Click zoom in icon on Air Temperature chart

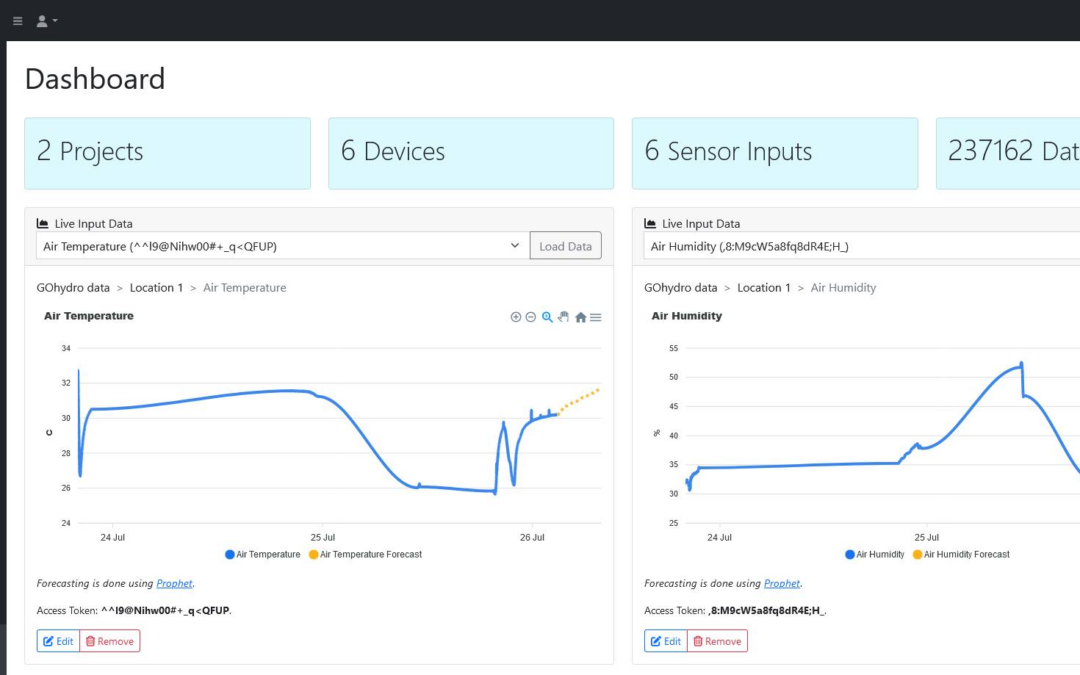516,317
